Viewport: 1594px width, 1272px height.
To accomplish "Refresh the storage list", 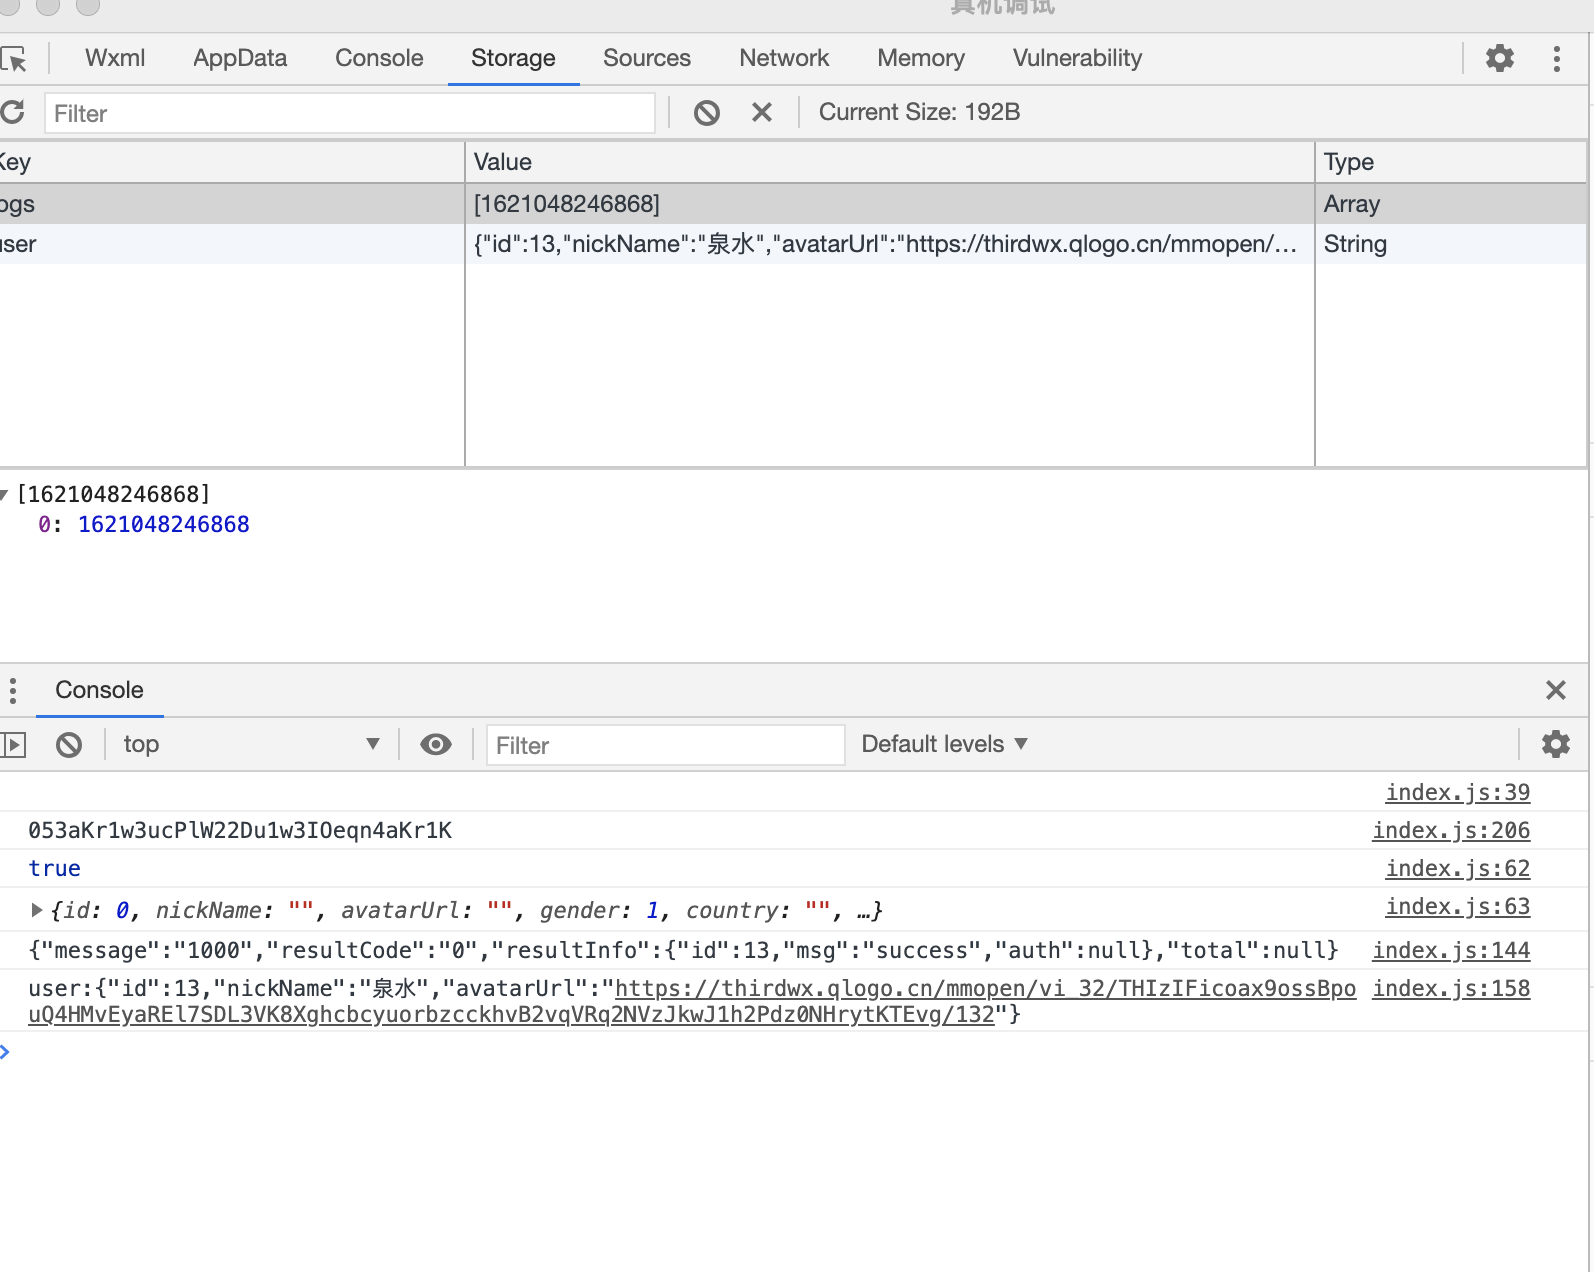I will 12,112.
